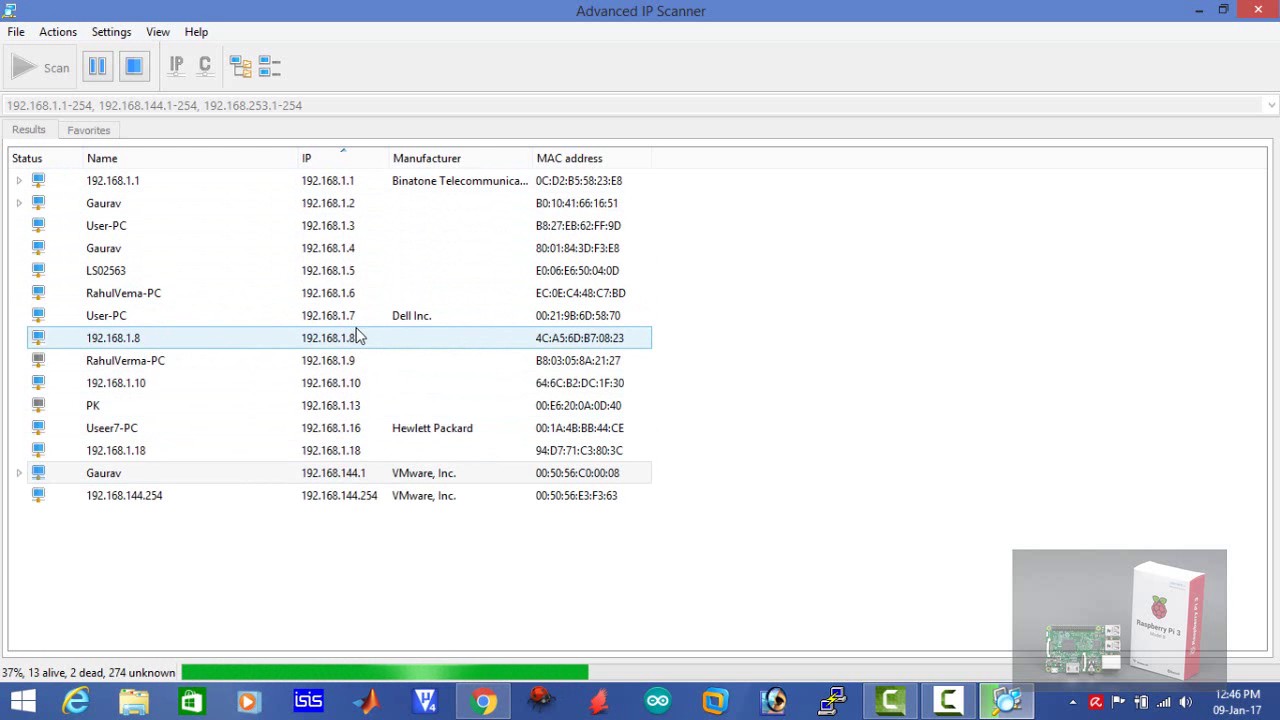1280x720 pixels.
Task: Open MATLAB from the taskbar
Action: coord(367,702)
